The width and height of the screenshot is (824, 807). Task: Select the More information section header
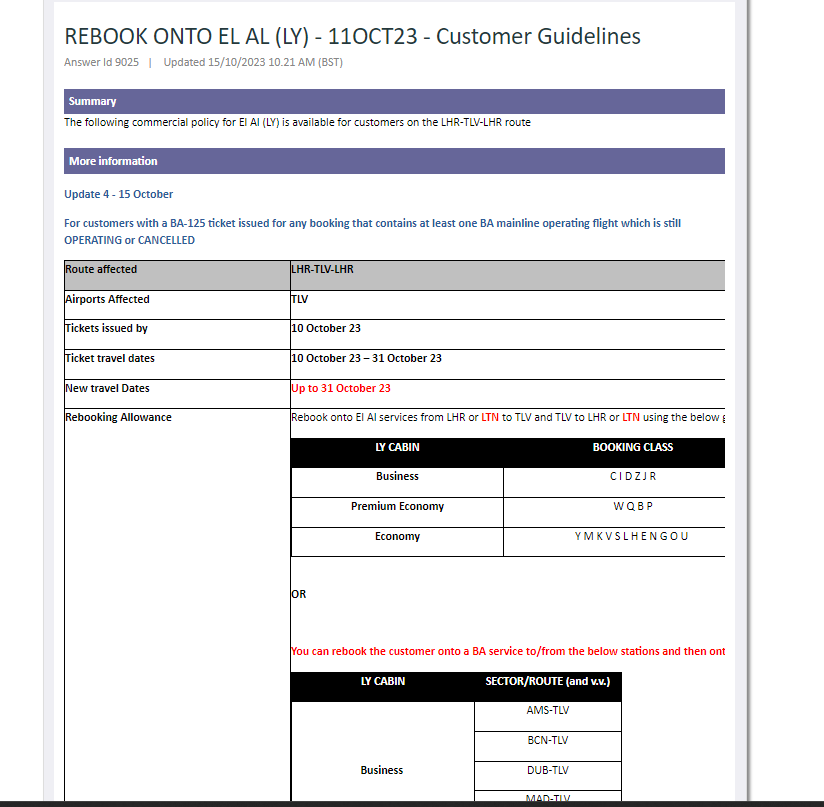point(113,161)
